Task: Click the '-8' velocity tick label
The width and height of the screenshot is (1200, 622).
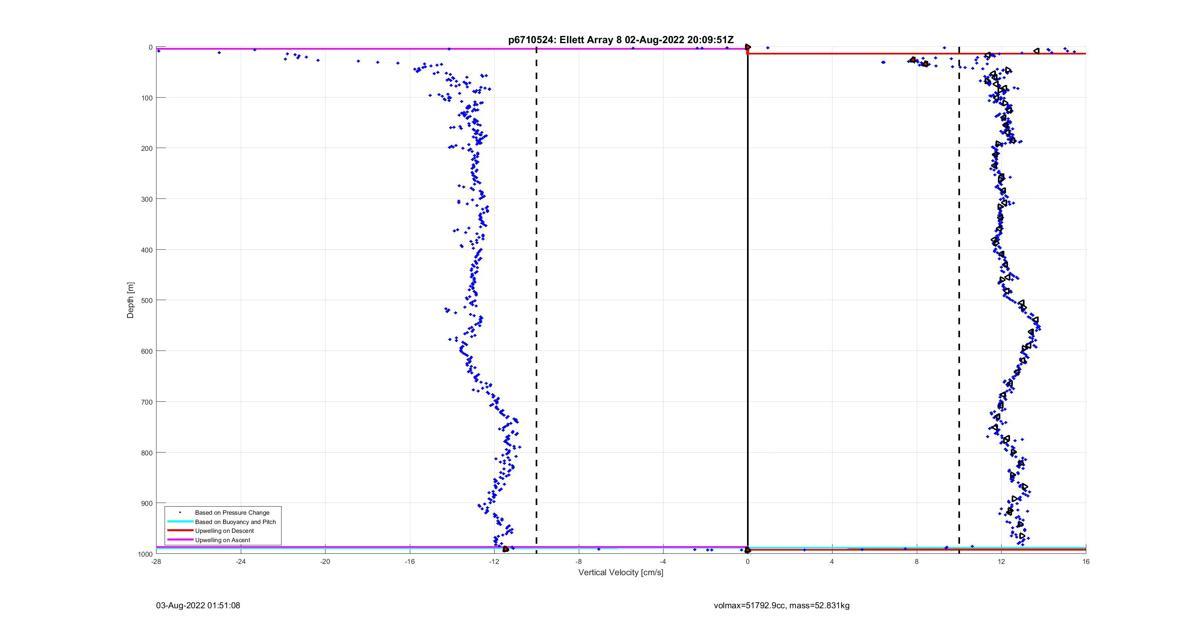Action: pyautogui.click(x=579, y=561)
